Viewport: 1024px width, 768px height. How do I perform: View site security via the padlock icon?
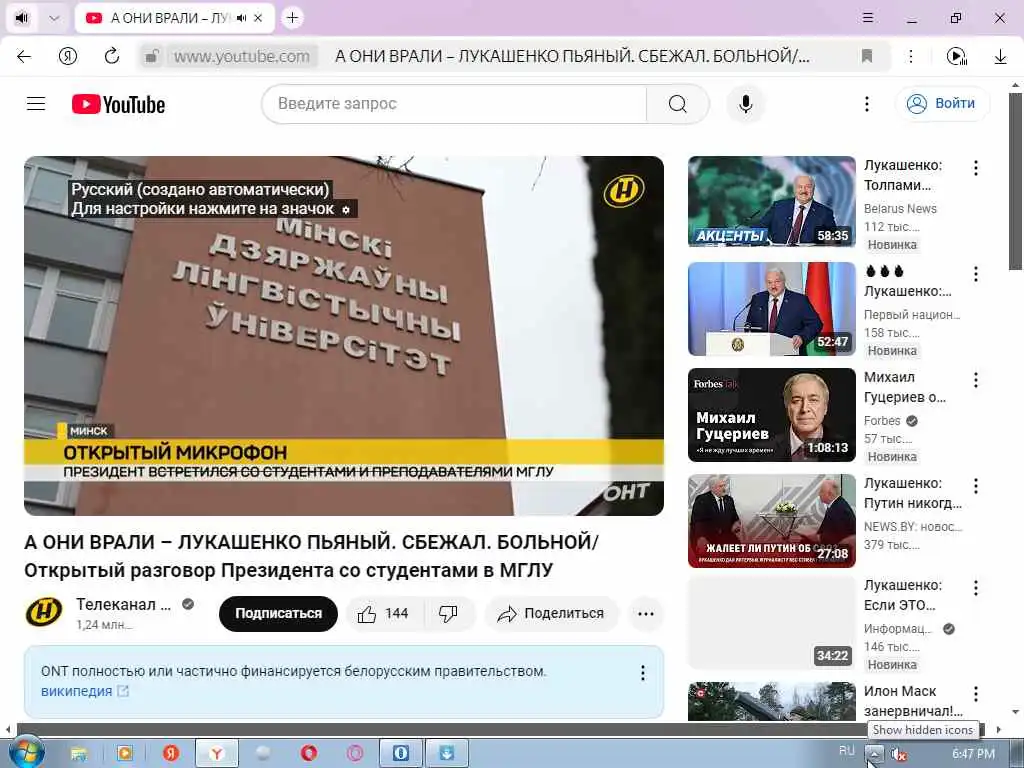tap(152, 56)
